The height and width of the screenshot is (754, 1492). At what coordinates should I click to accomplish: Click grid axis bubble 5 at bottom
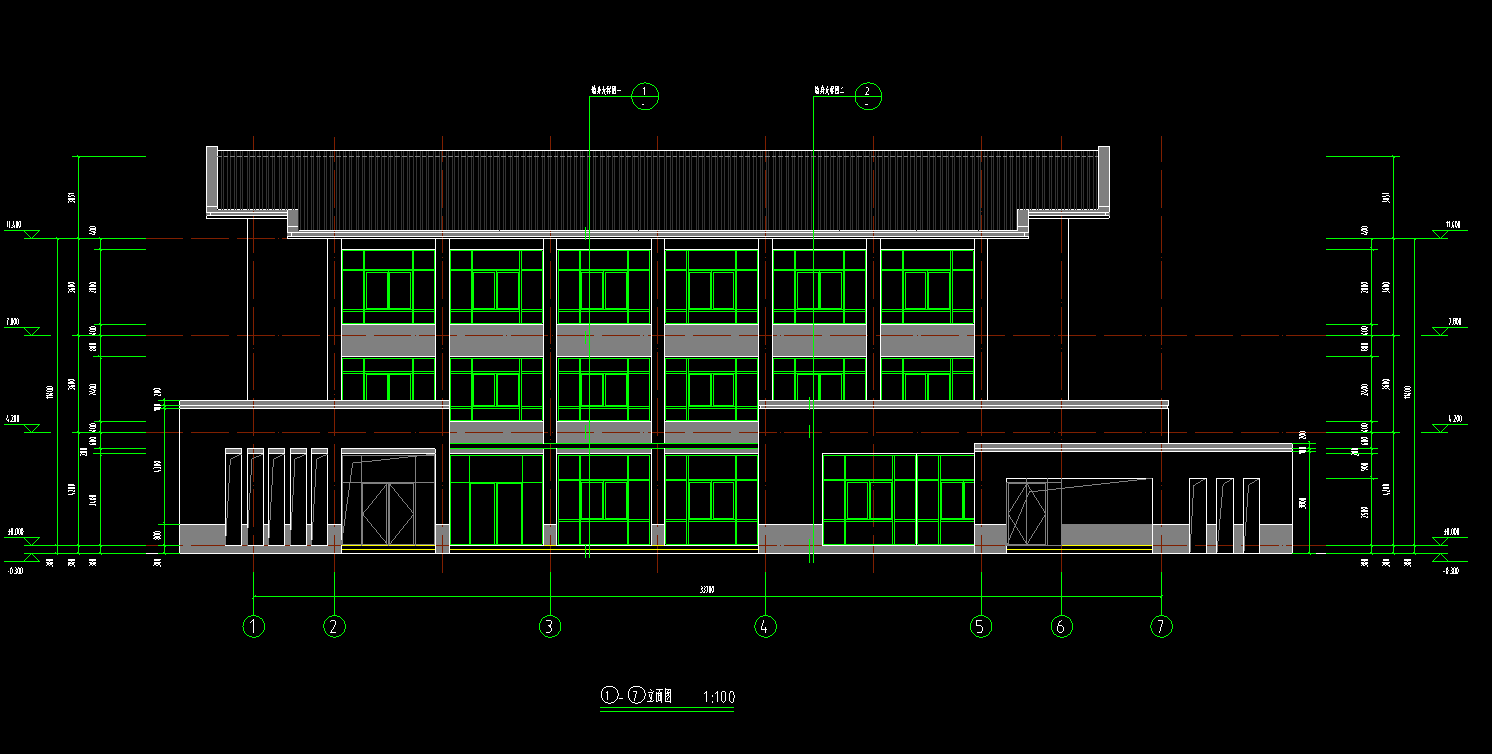coord(981,627)
